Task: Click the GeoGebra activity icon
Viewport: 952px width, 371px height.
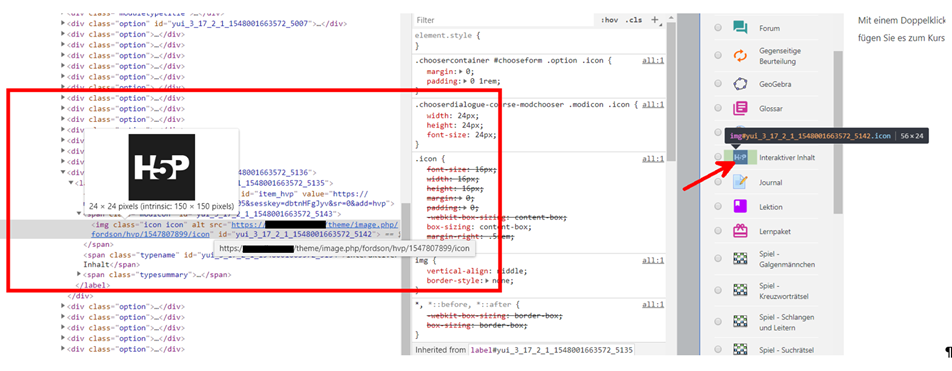Action: tap(740, 84)
